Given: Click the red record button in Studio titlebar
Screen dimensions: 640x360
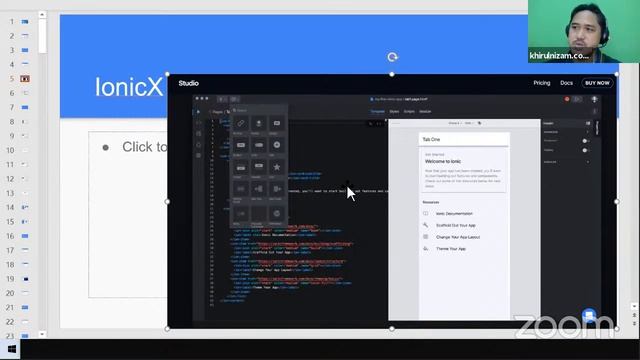Looking at the screenshot, I should click(567, 99).
